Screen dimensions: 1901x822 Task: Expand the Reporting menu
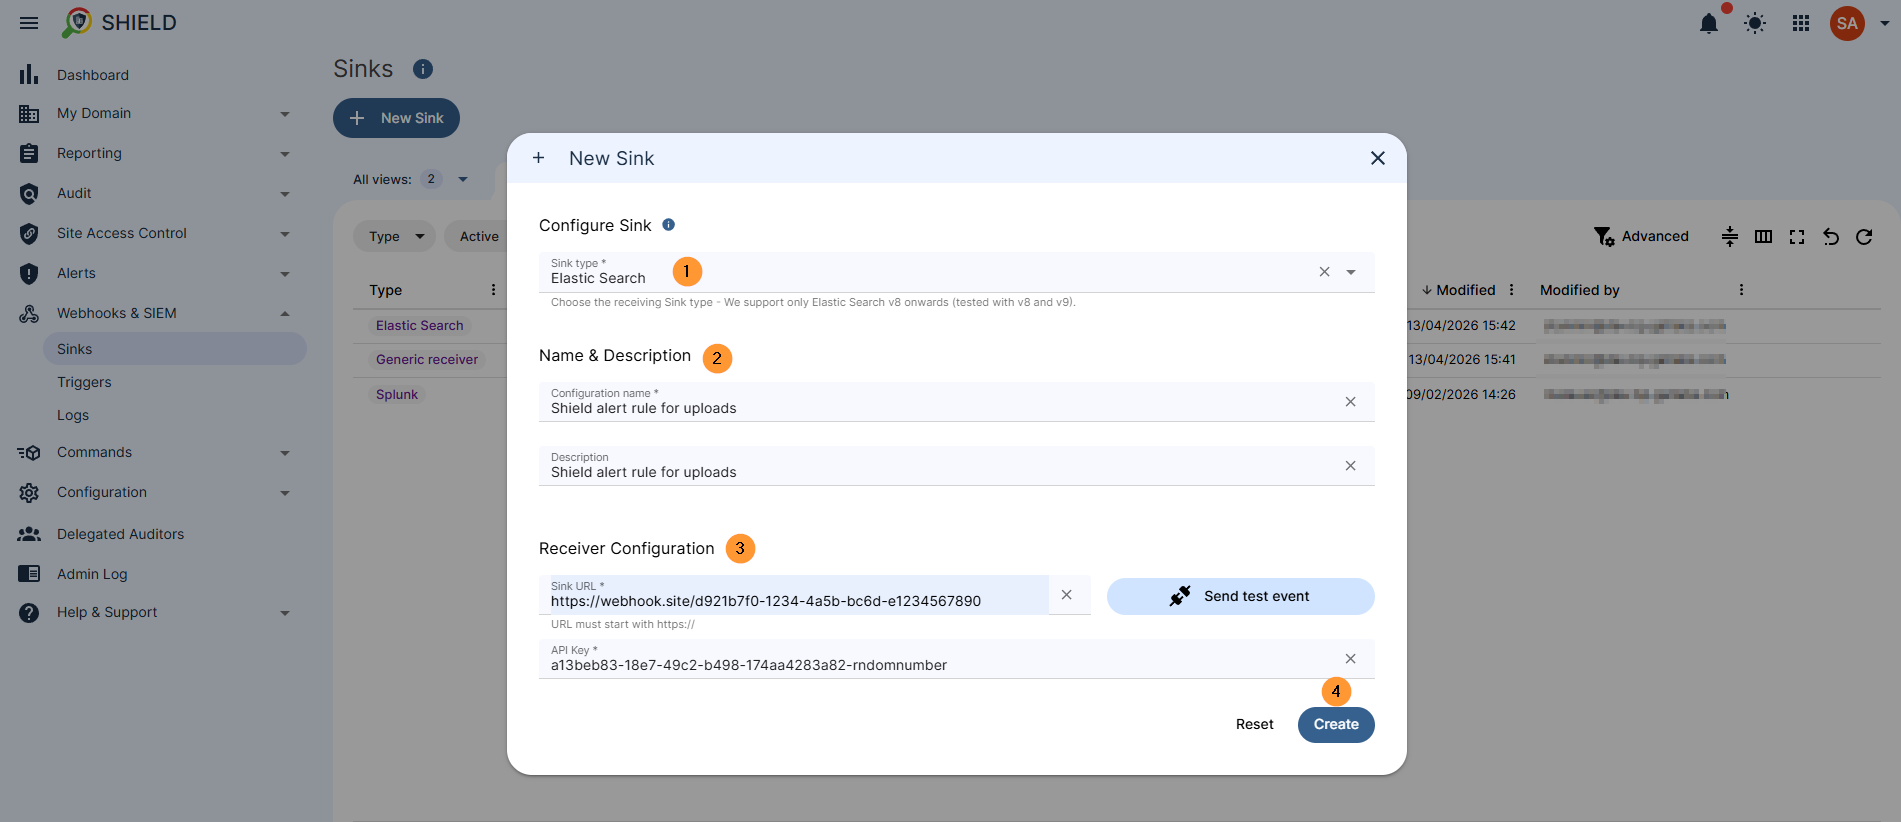285,154
